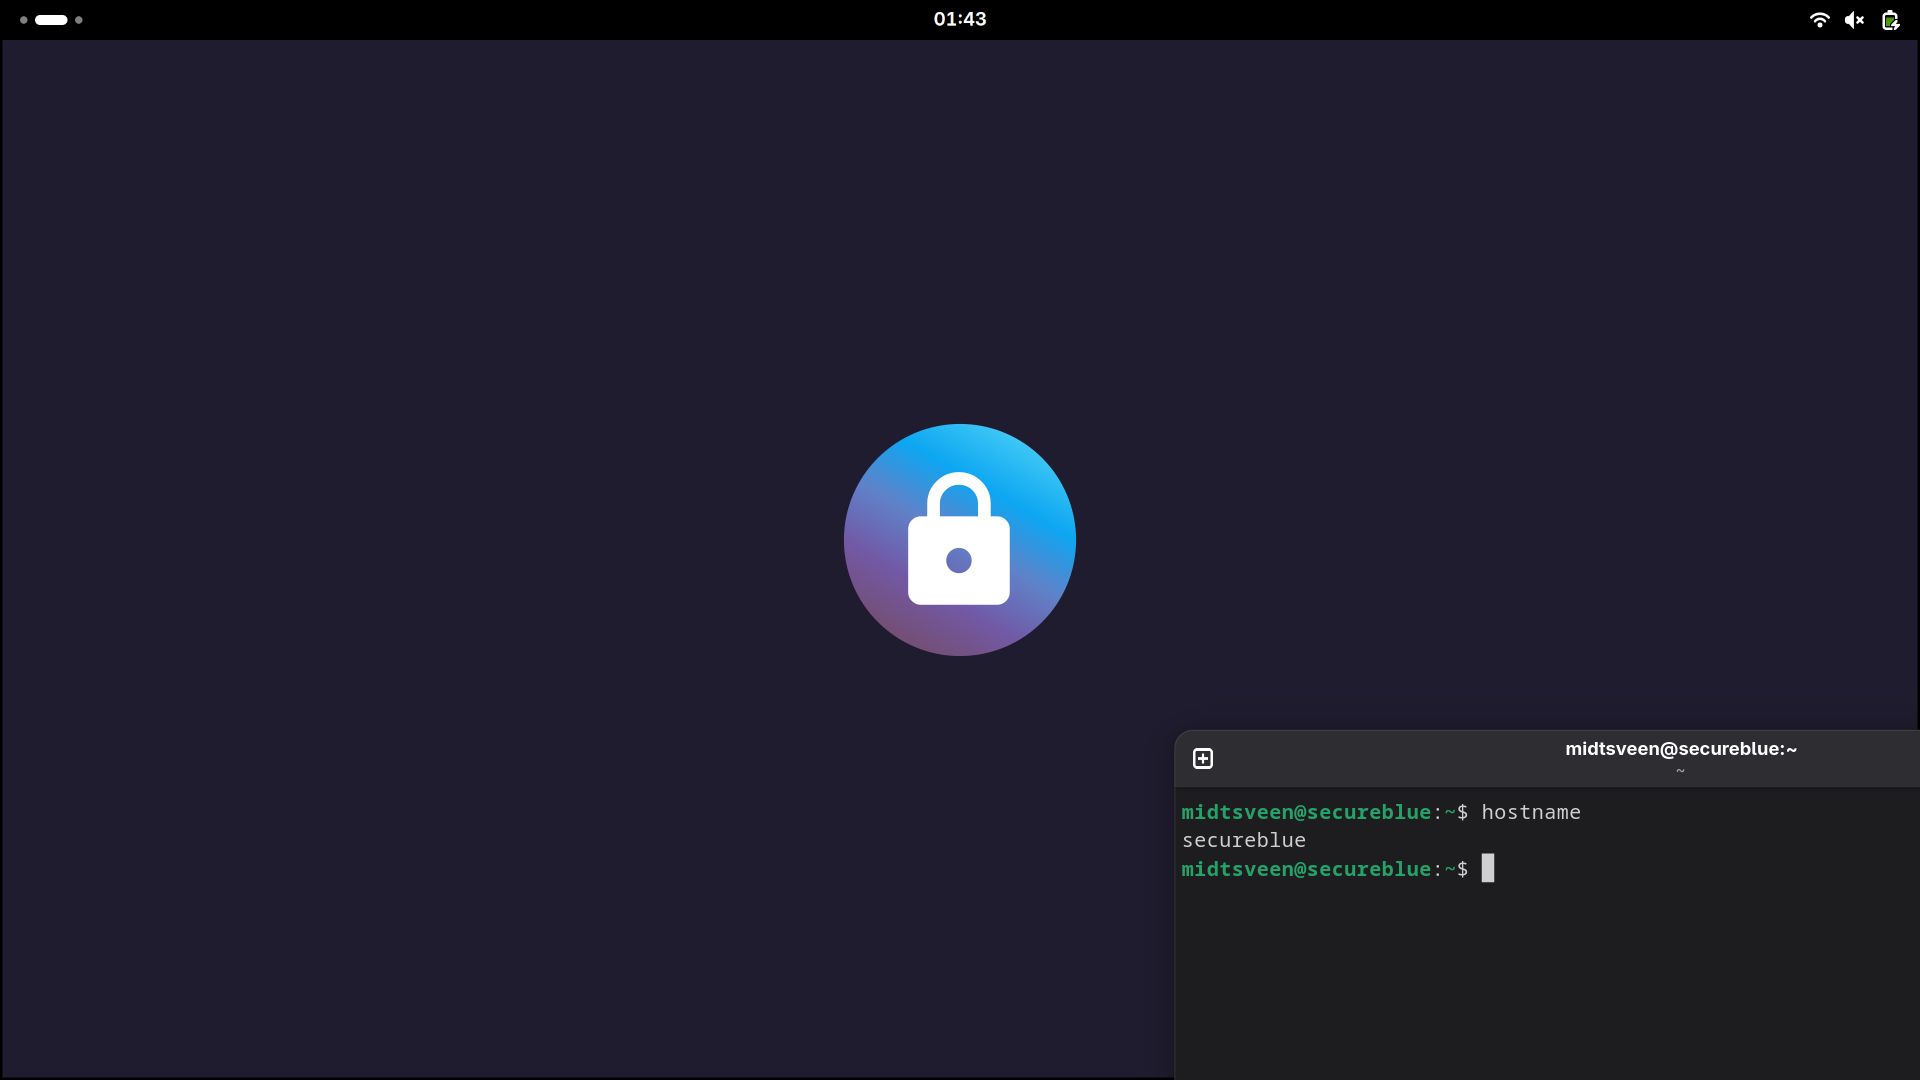Viewport: 1920px width, 1080px height.
Task: Open the battery charging indicator
Action: pos(1890,20)
